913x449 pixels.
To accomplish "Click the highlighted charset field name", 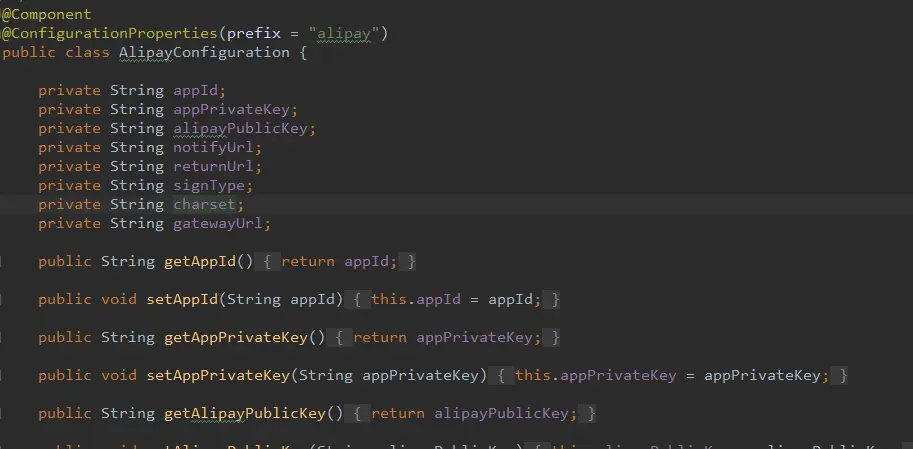I will 204,204.
